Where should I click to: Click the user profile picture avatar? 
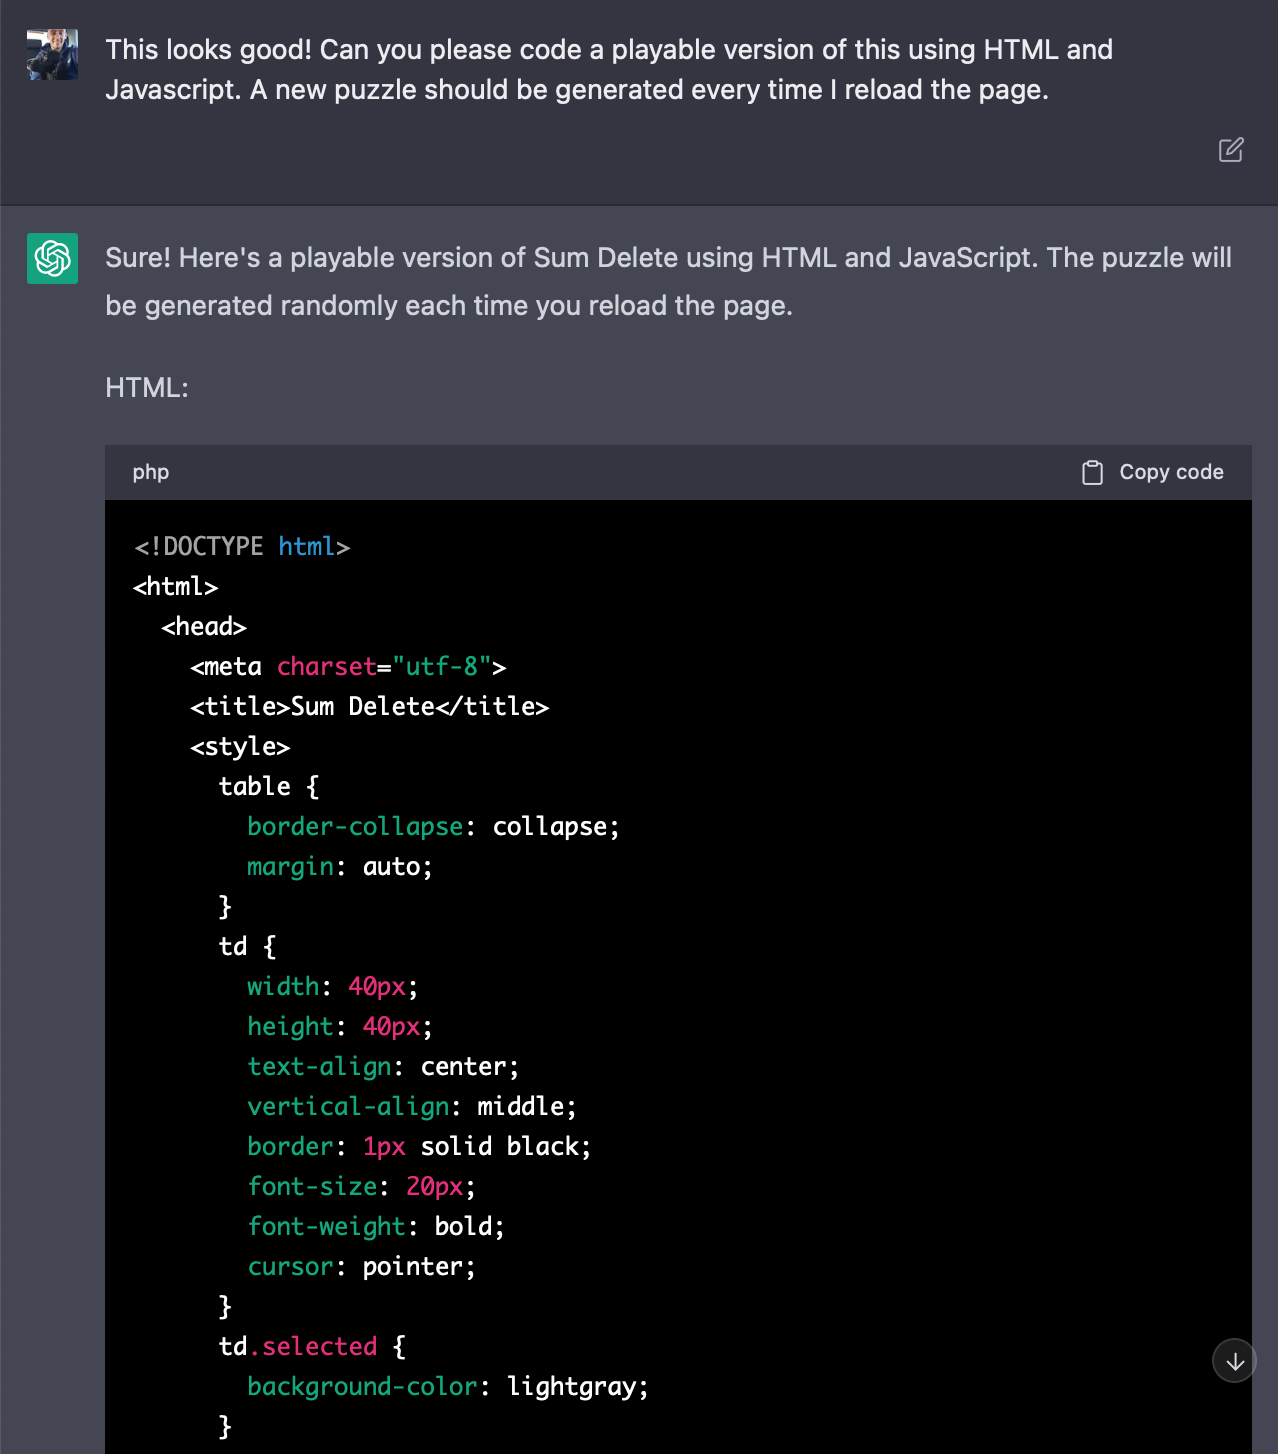(51, 54)
